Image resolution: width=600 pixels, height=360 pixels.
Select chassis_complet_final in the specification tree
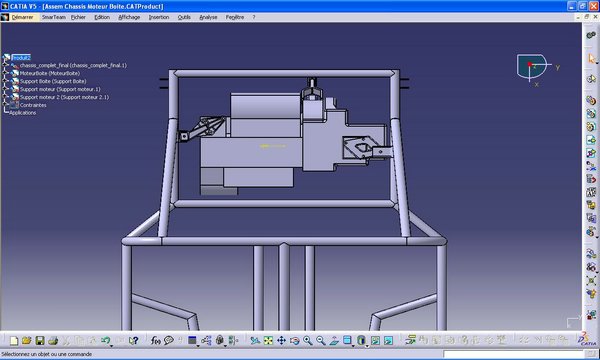73,65
